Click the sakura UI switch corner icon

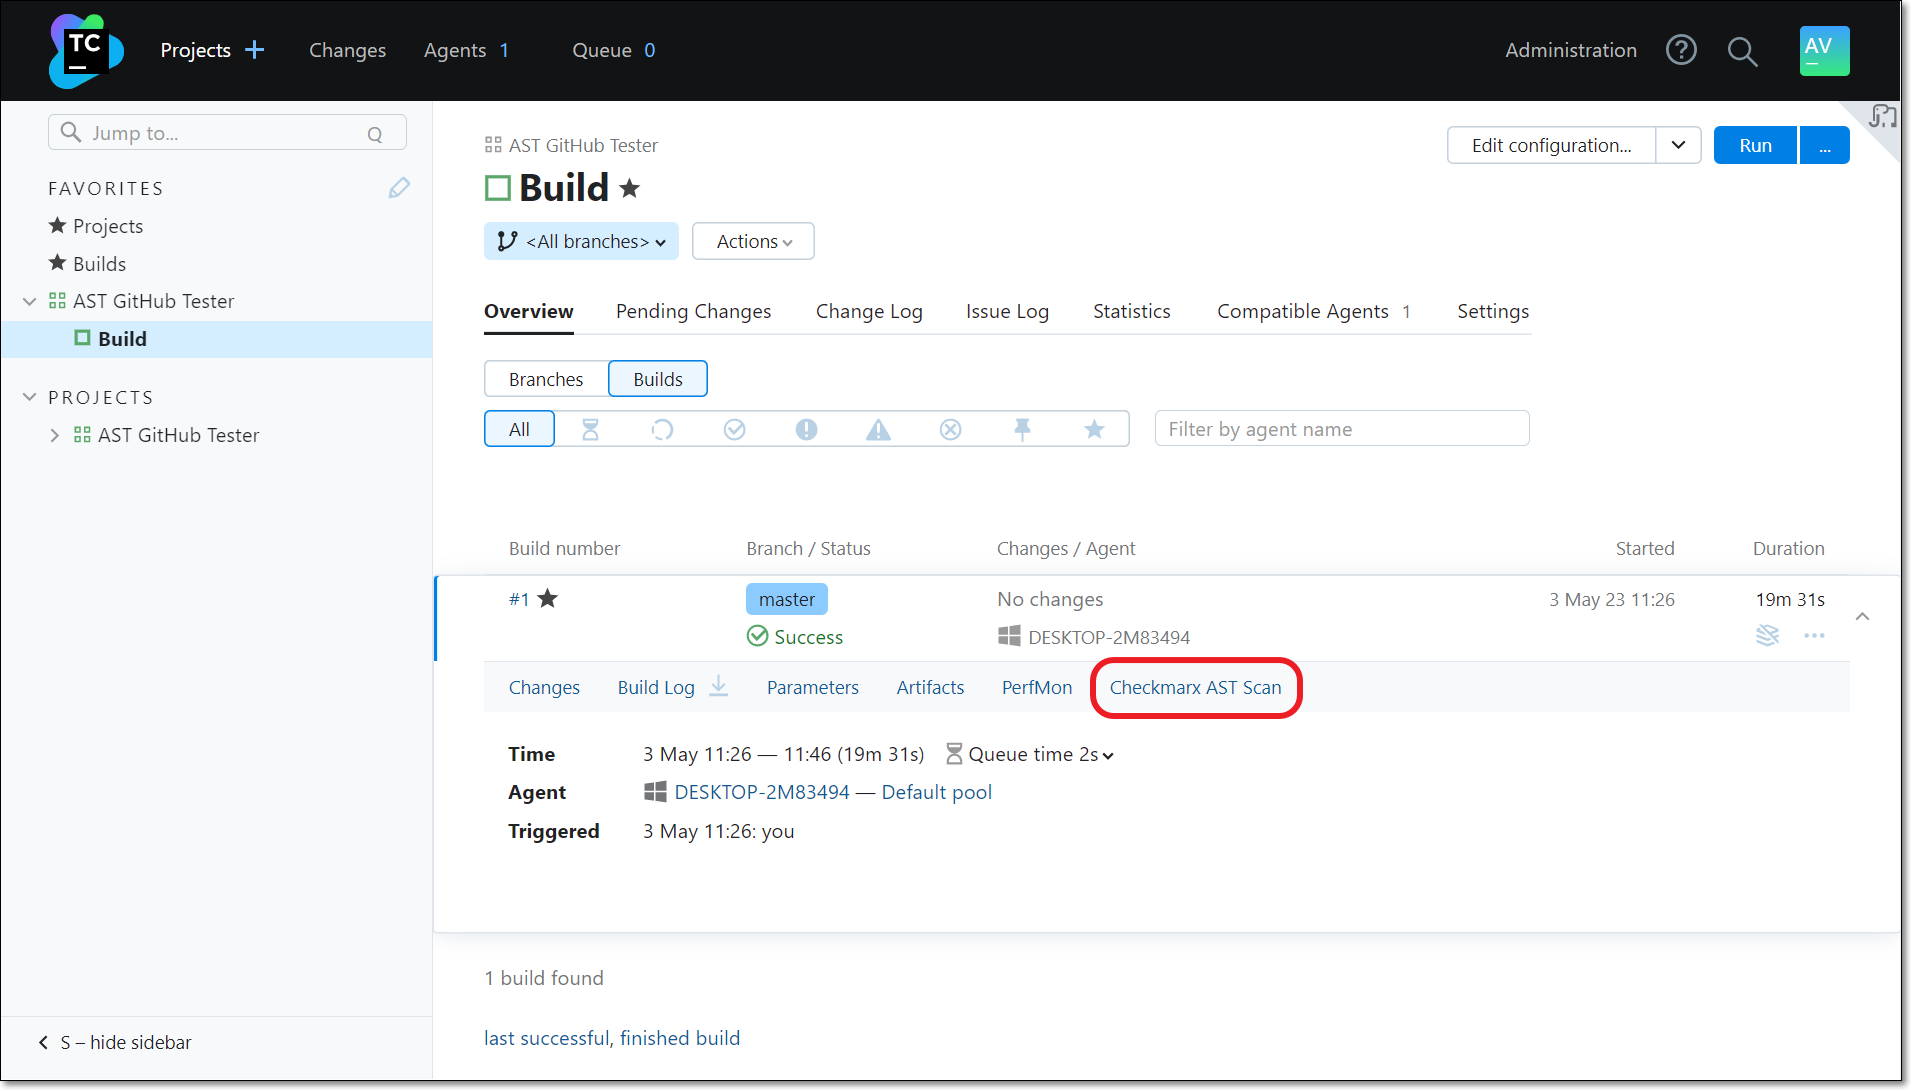[x=1883, y=117]
